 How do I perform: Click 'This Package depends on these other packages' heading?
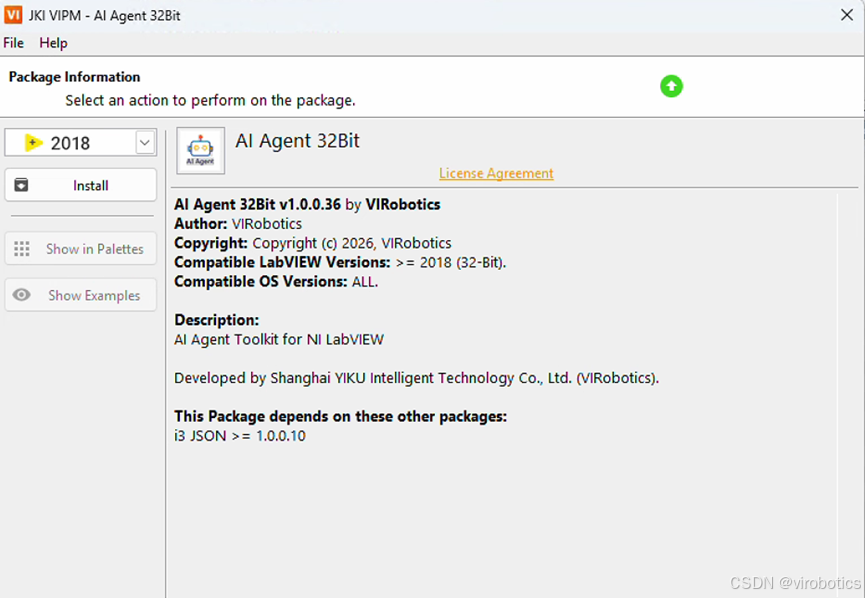pyautogui.click(x=340, y=417)
